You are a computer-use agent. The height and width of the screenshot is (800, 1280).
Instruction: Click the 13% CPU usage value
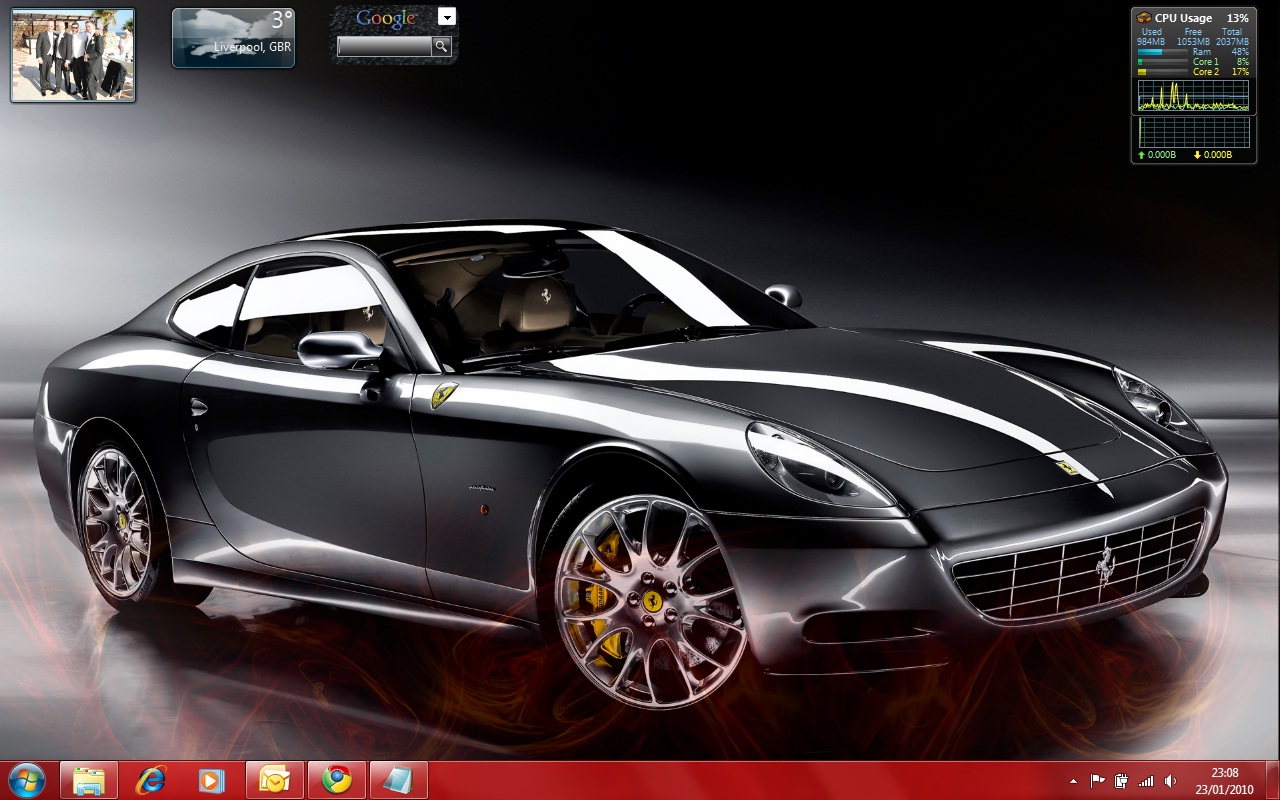coord(1238,18)
